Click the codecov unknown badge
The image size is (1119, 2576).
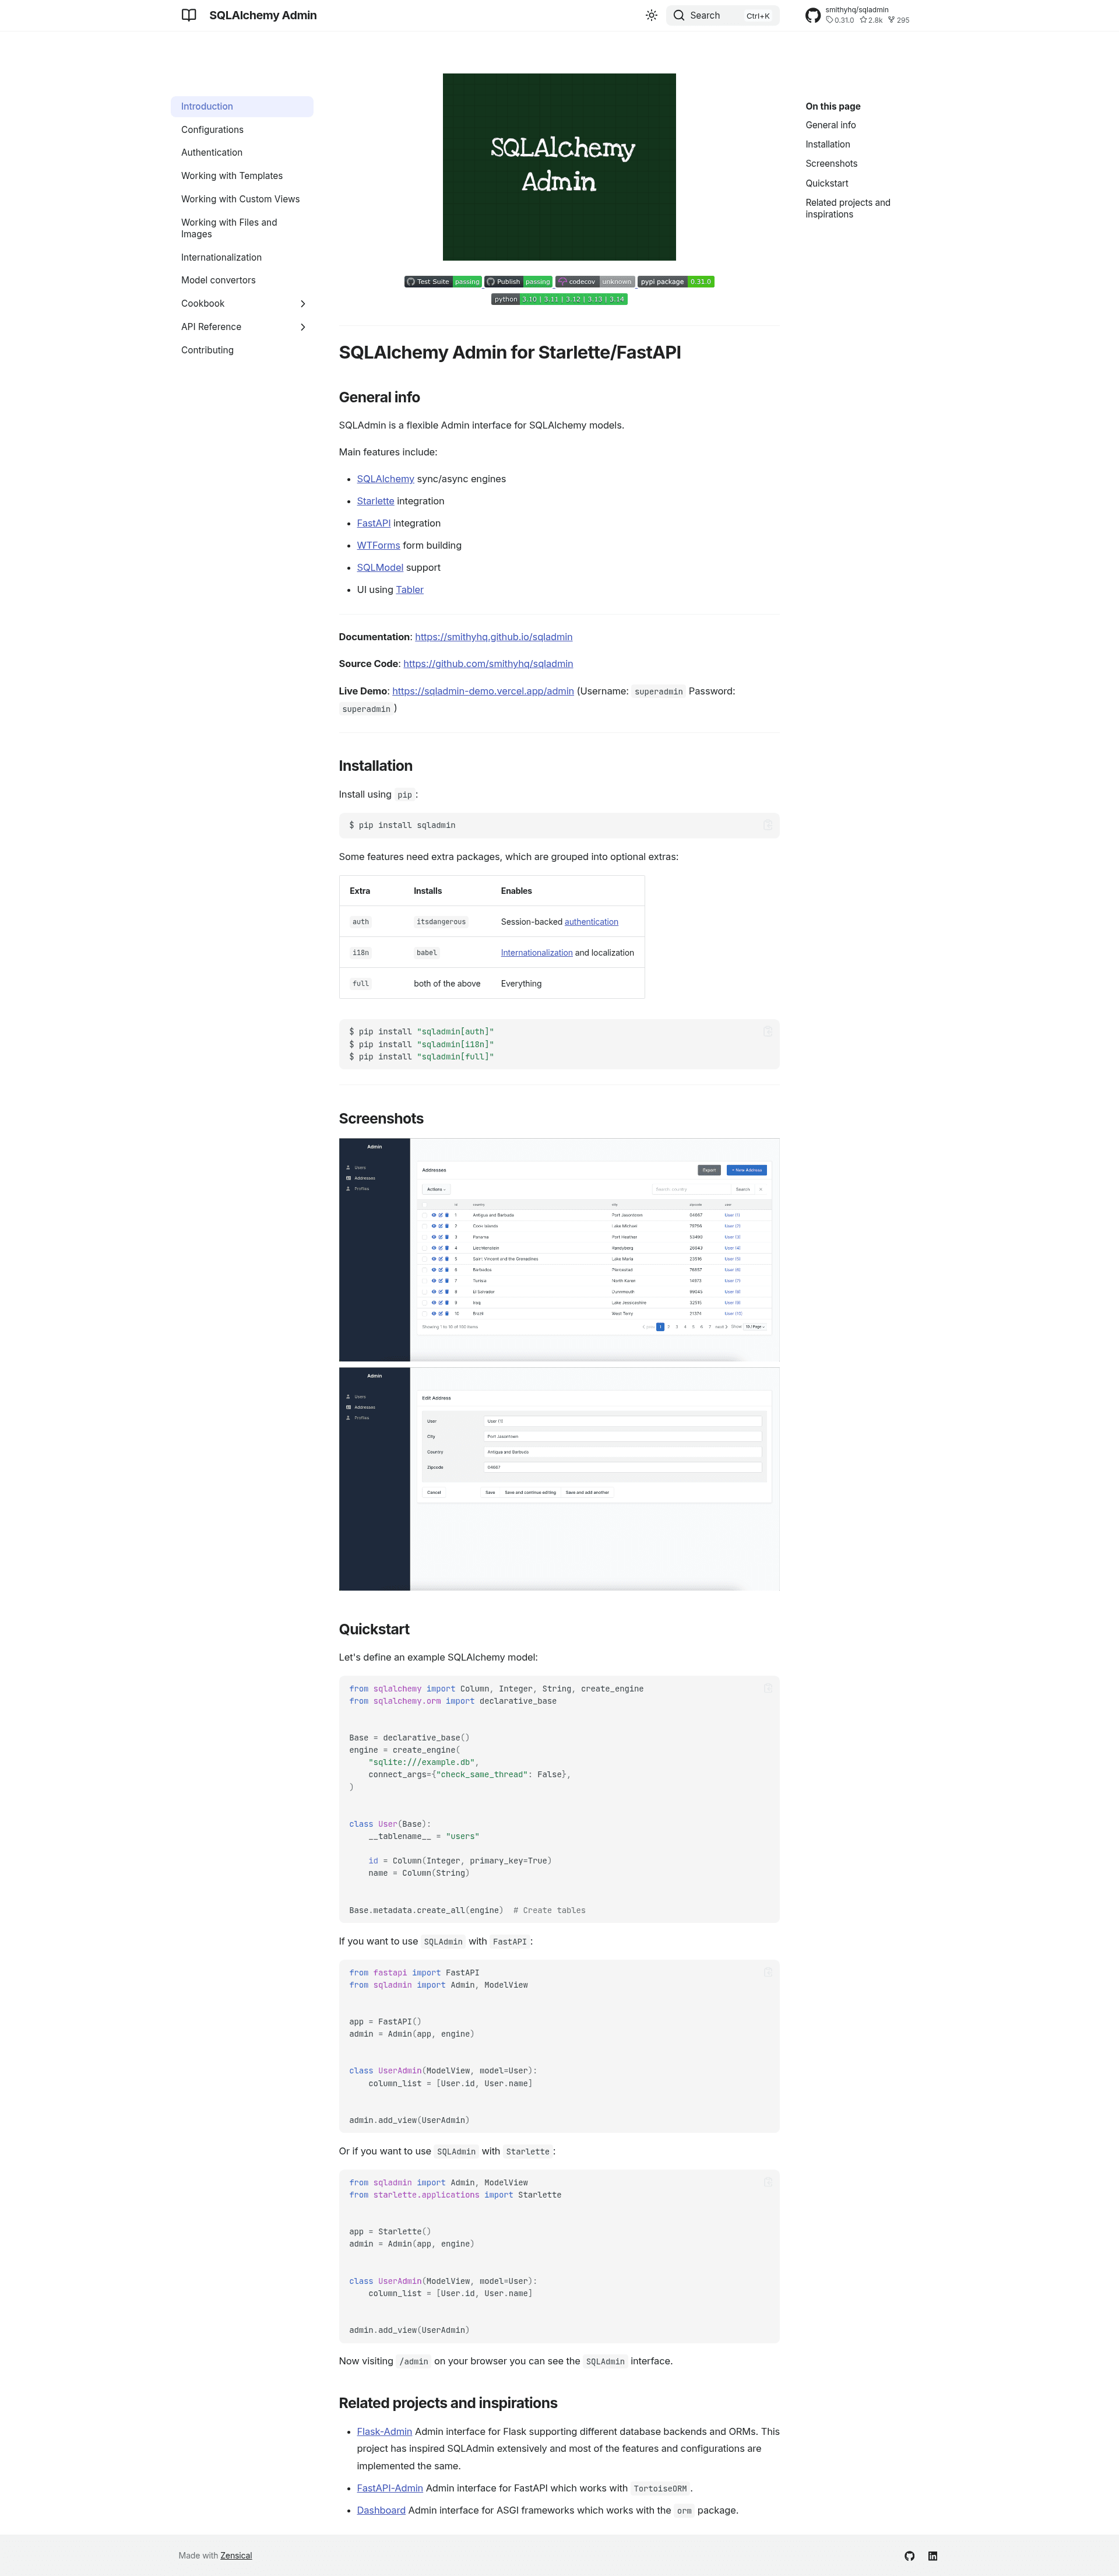[595, 282]
